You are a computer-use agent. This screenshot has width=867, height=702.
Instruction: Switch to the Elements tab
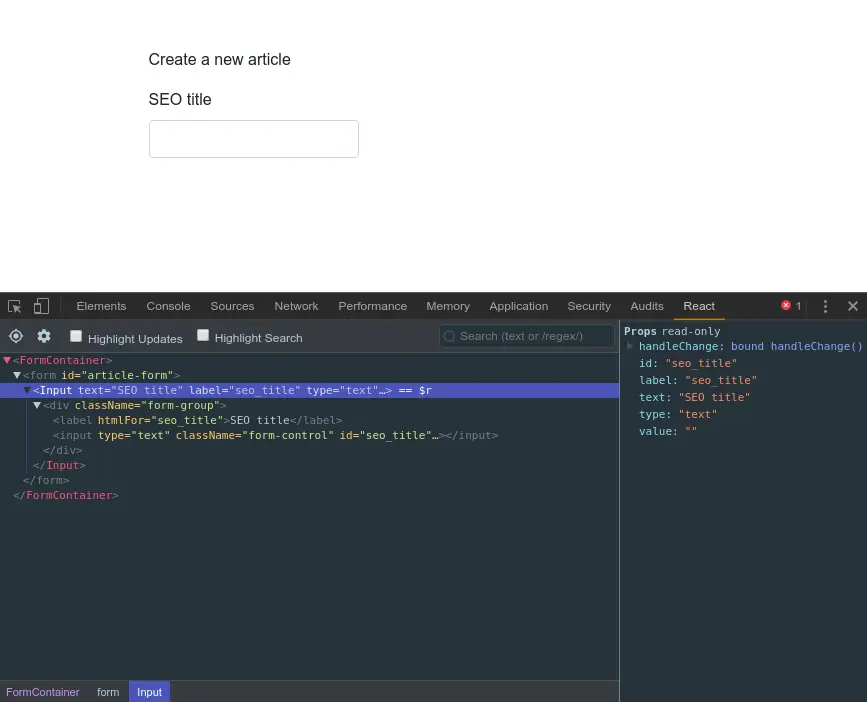point(101,306)
